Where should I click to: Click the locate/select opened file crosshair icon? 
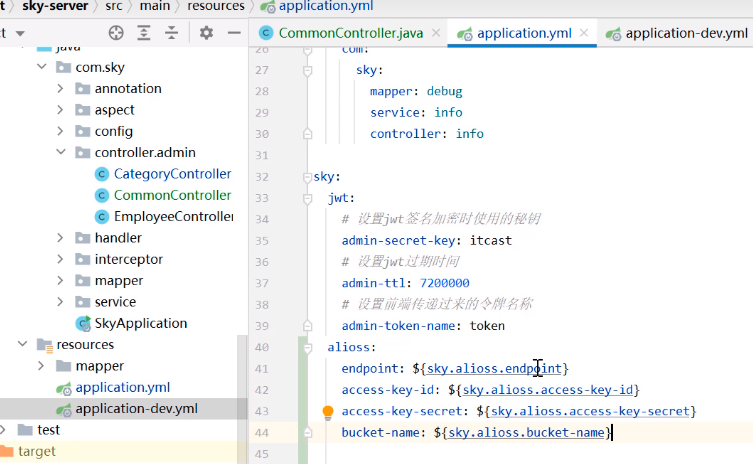click(x=116, y=32)
